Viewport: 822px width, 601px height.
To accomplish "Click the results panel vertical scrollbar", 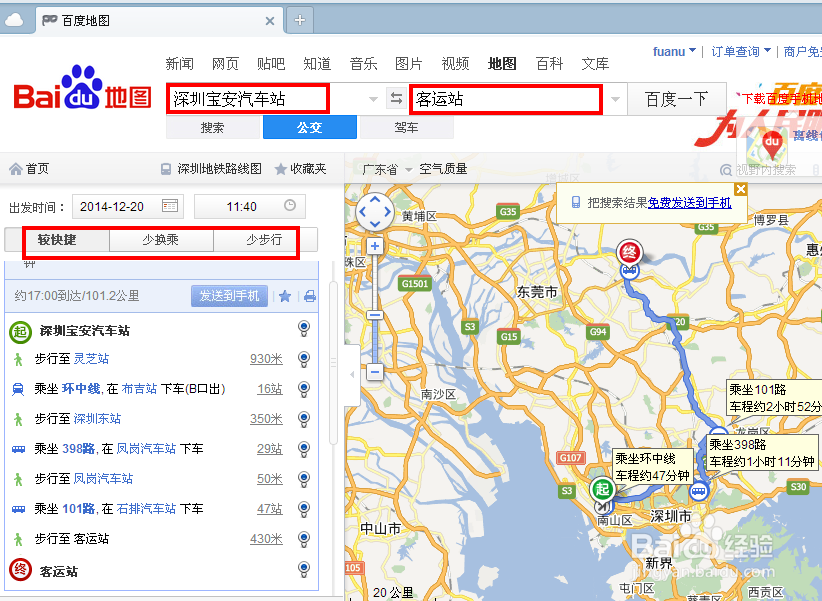I will [x=333, y=363].
